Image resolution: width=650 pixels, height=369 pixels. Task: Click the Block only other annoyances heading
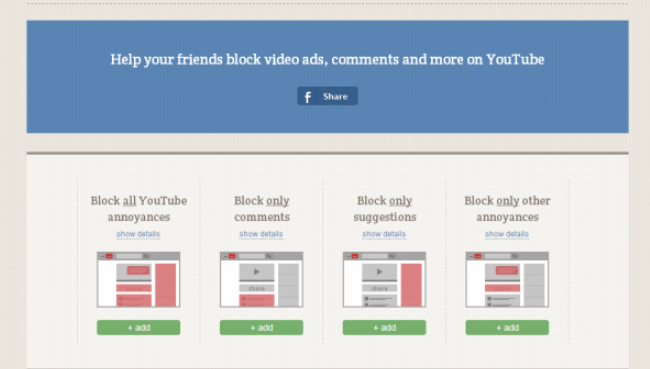point(507,209)
